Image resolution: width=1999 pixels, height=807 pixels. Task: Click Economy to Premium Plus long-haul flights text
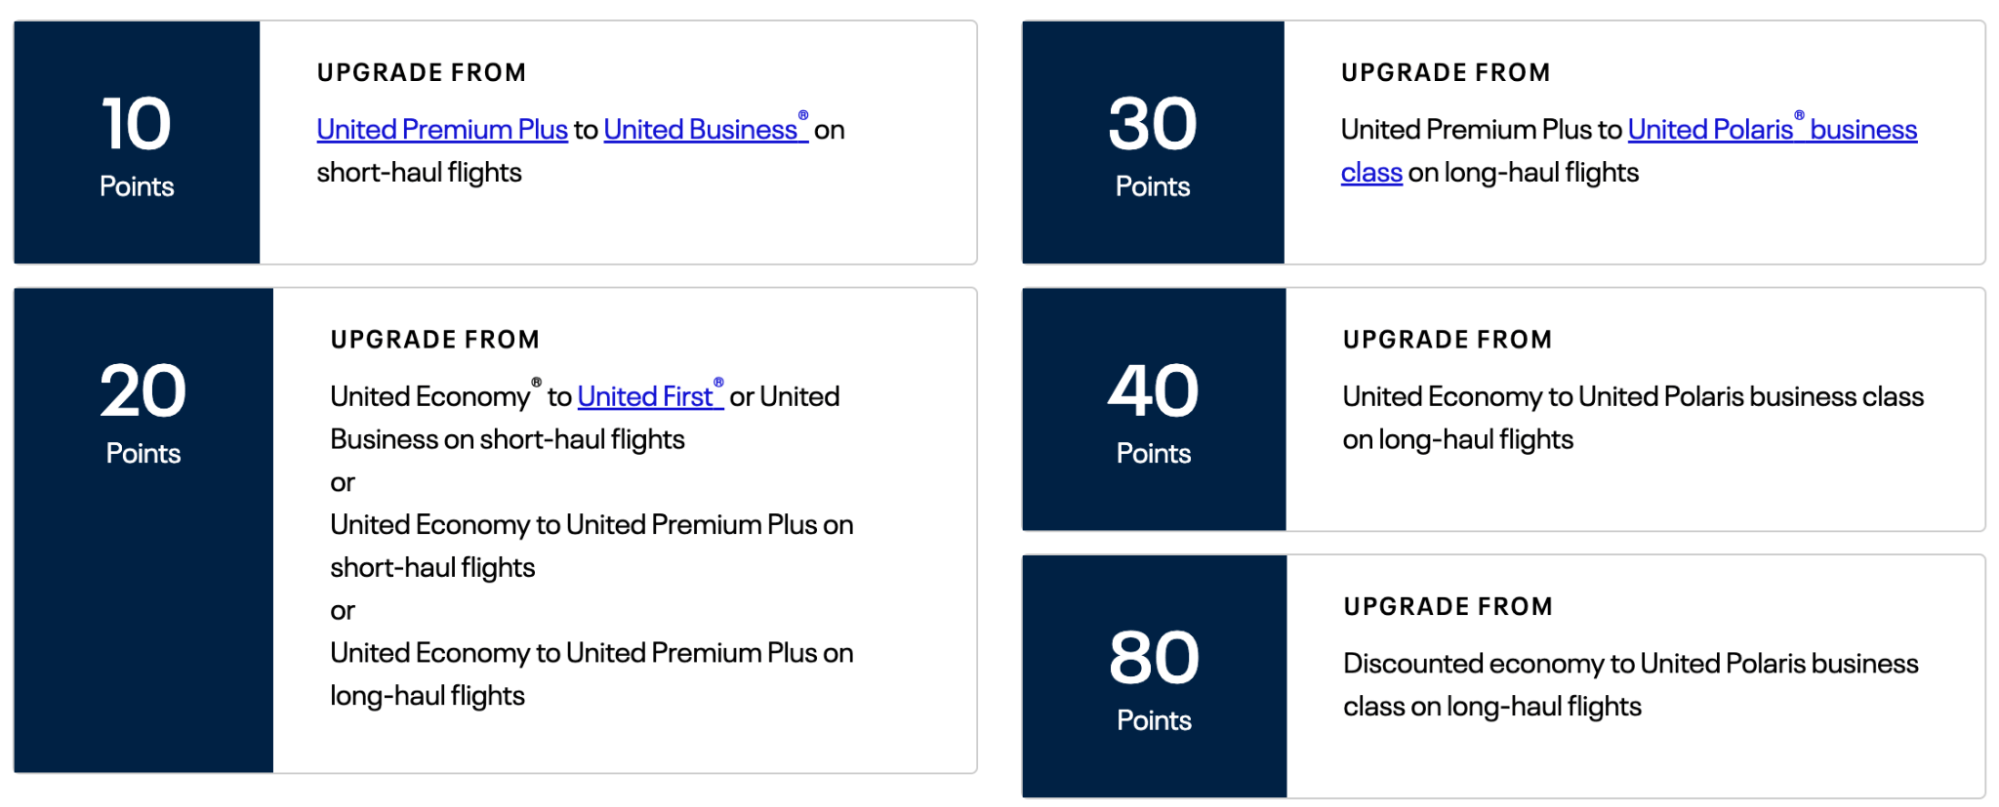click(591, 654)
